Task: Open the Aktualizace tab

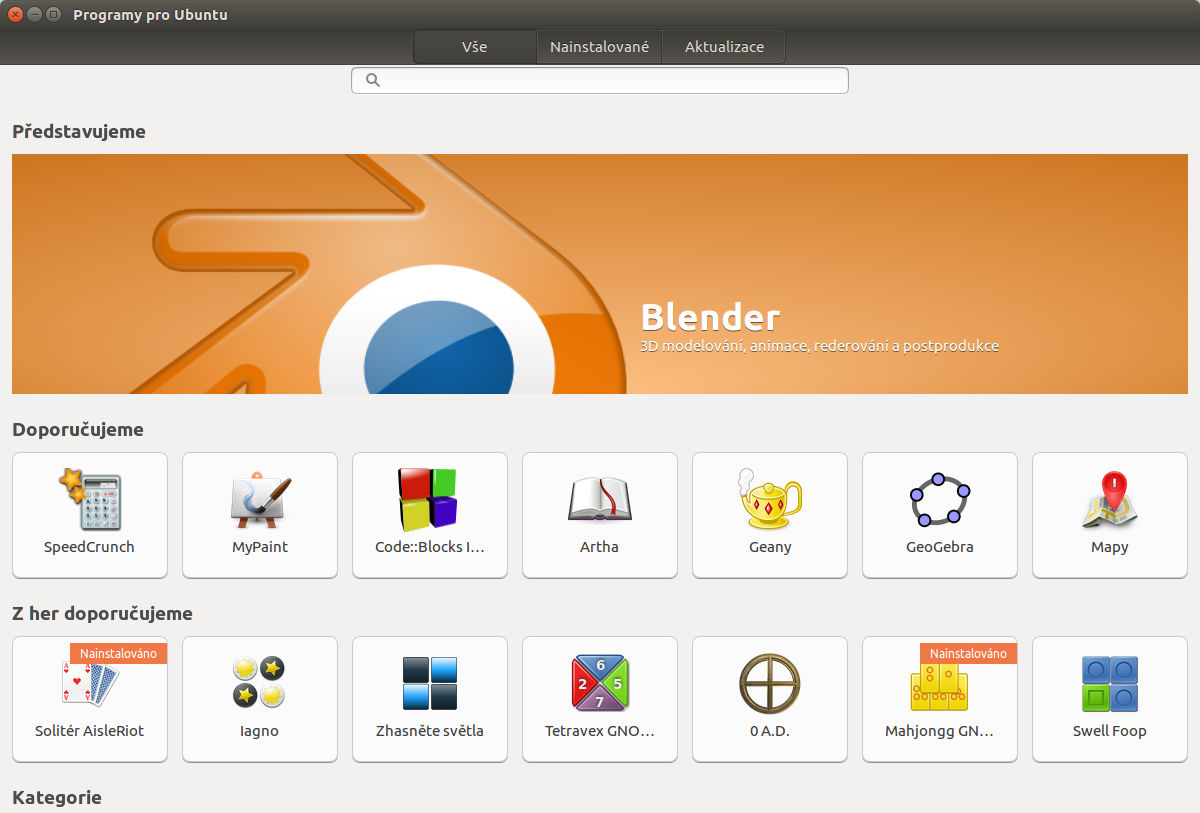Action: (724, 47)
